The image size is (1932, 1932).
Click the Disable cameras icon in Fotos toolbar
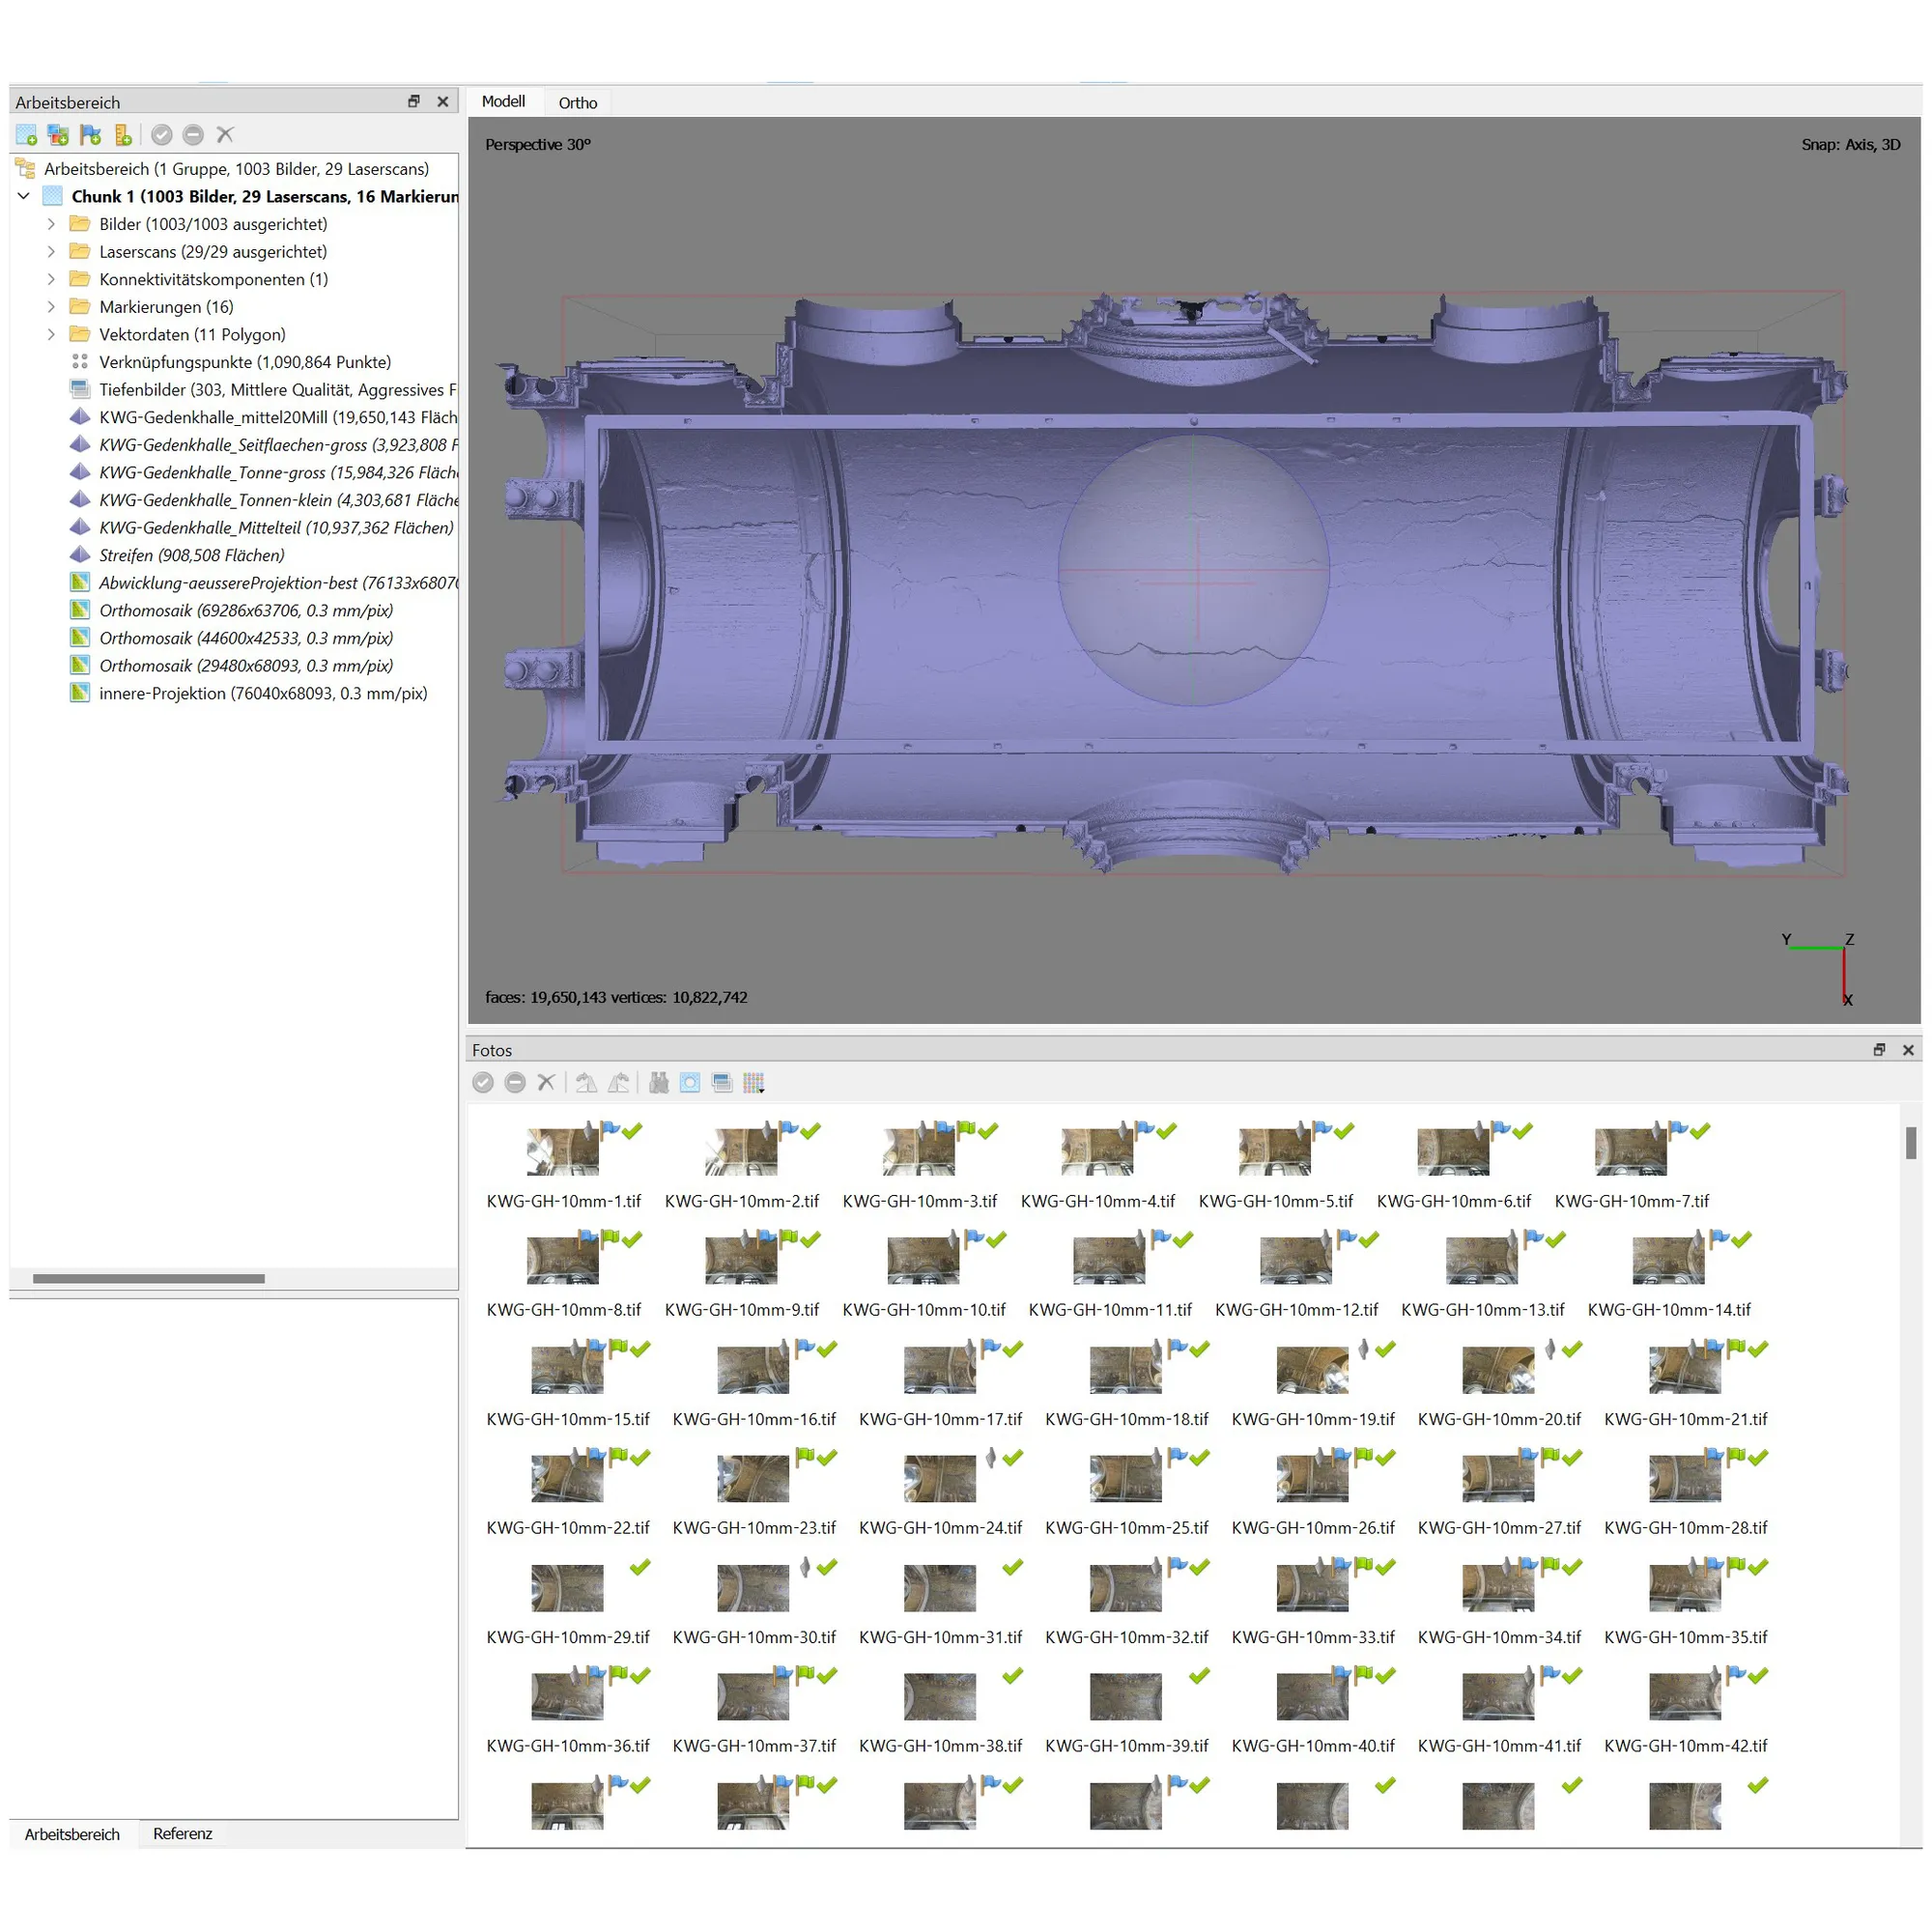[515, 1082]
